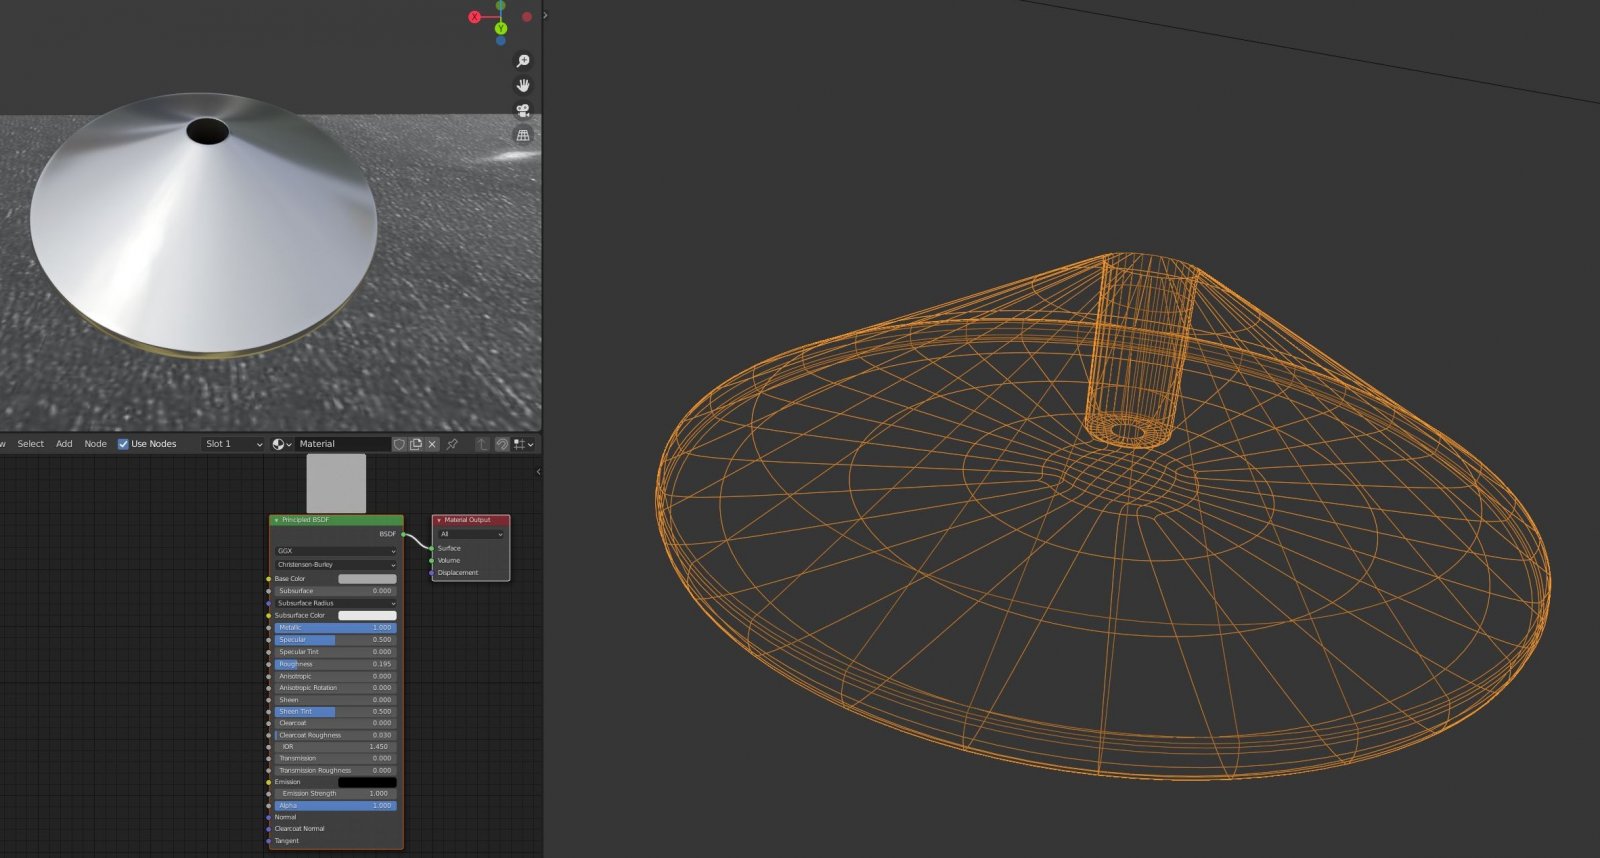Open the Select menu in node editor
Viewport: 1600px width, 858px height.
coord(30,444)
